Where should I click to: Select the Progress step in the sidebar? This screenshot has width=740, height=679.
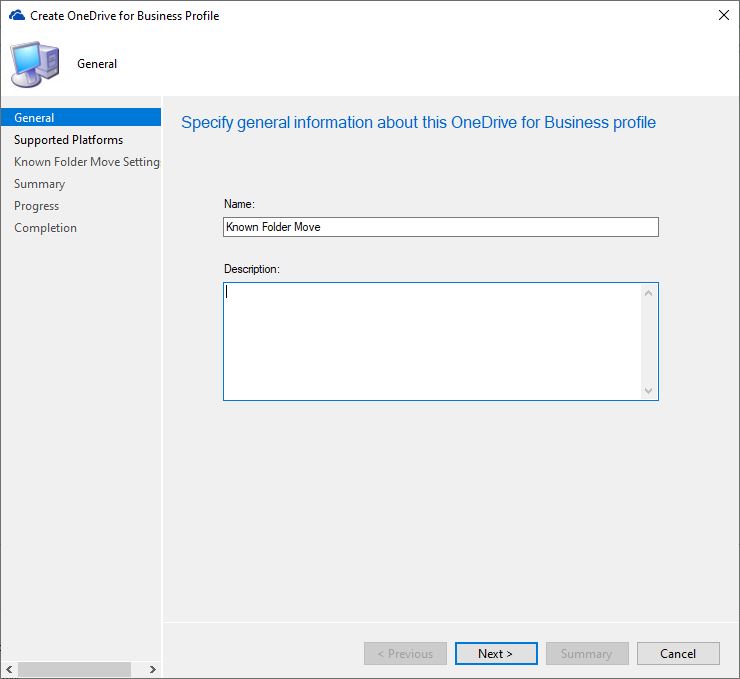[x=36, y=206]
